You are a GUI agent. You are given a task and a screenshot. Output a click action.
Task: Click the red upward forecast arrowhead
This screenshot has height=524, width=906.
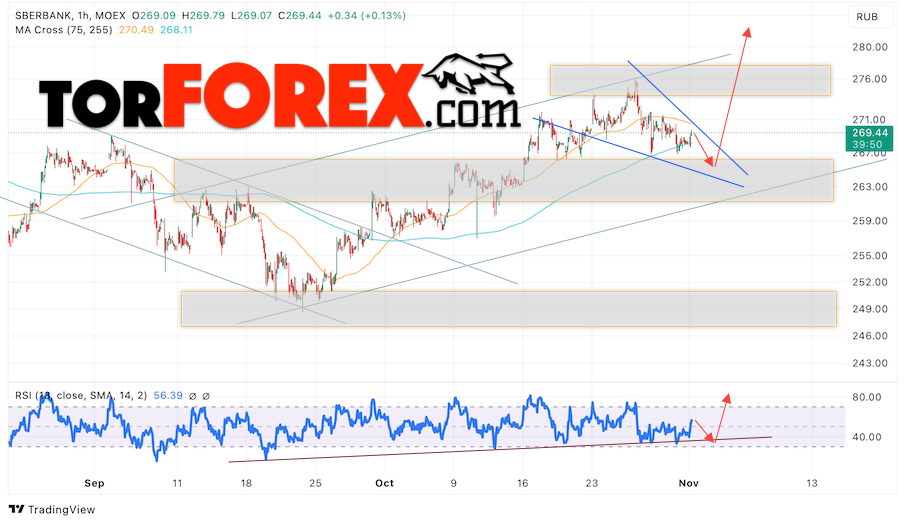tap(747, 32)
